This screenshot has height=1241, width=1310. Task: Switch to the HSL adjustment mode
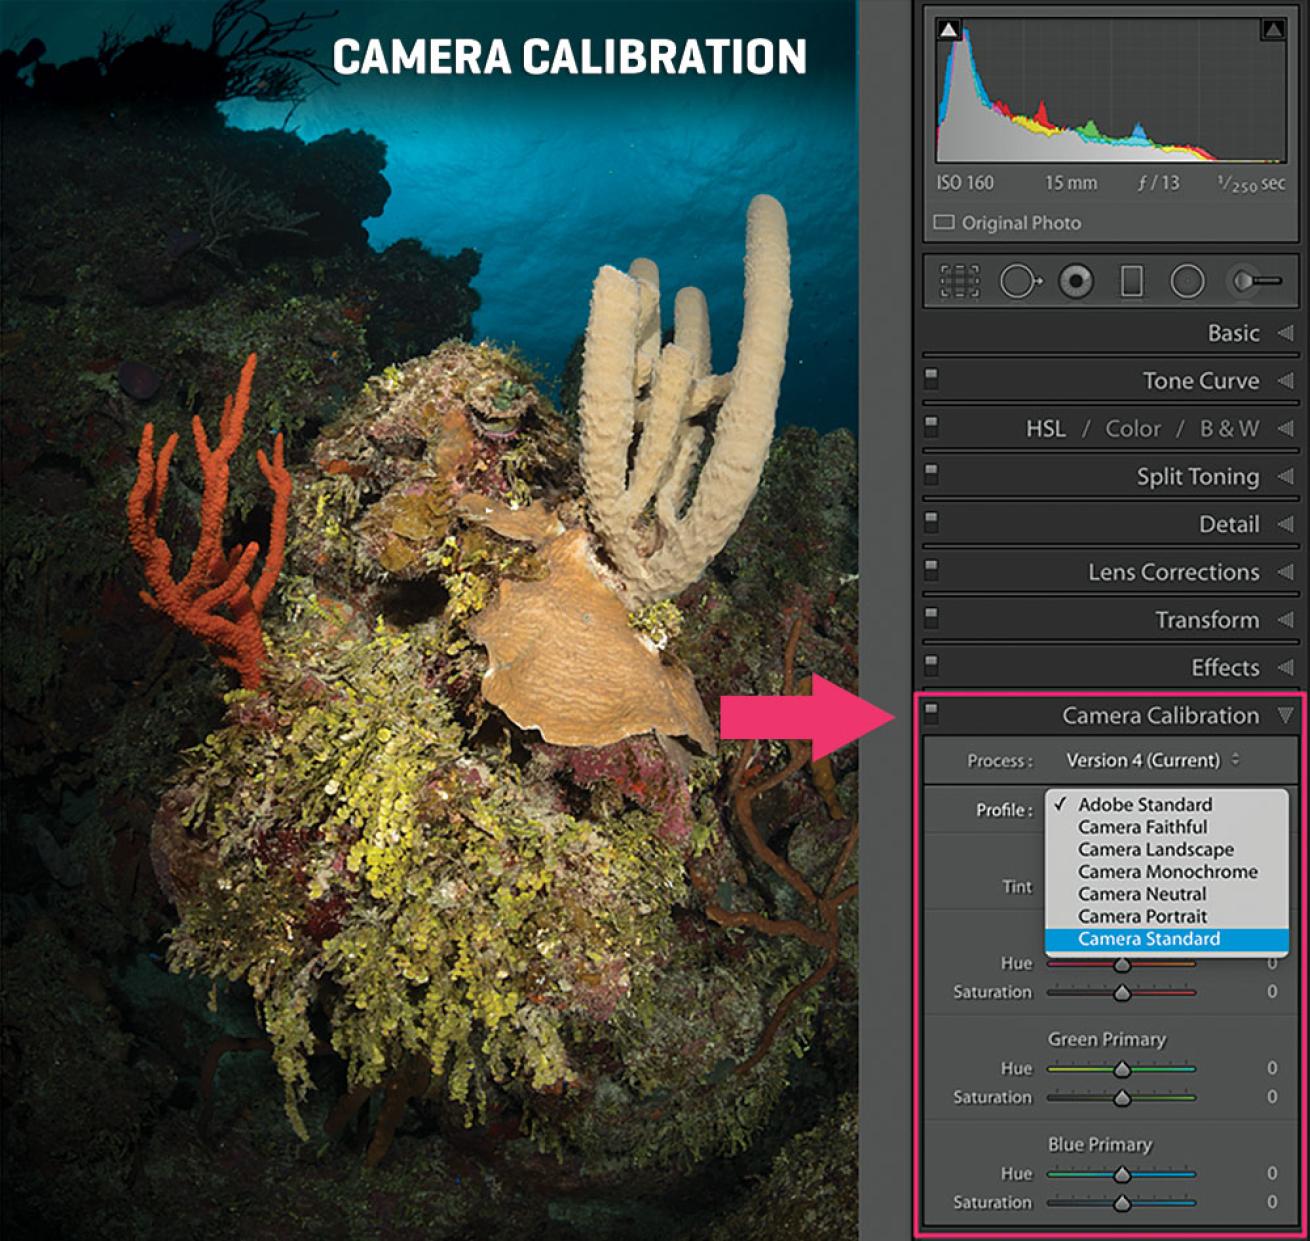pos(1045,428)
